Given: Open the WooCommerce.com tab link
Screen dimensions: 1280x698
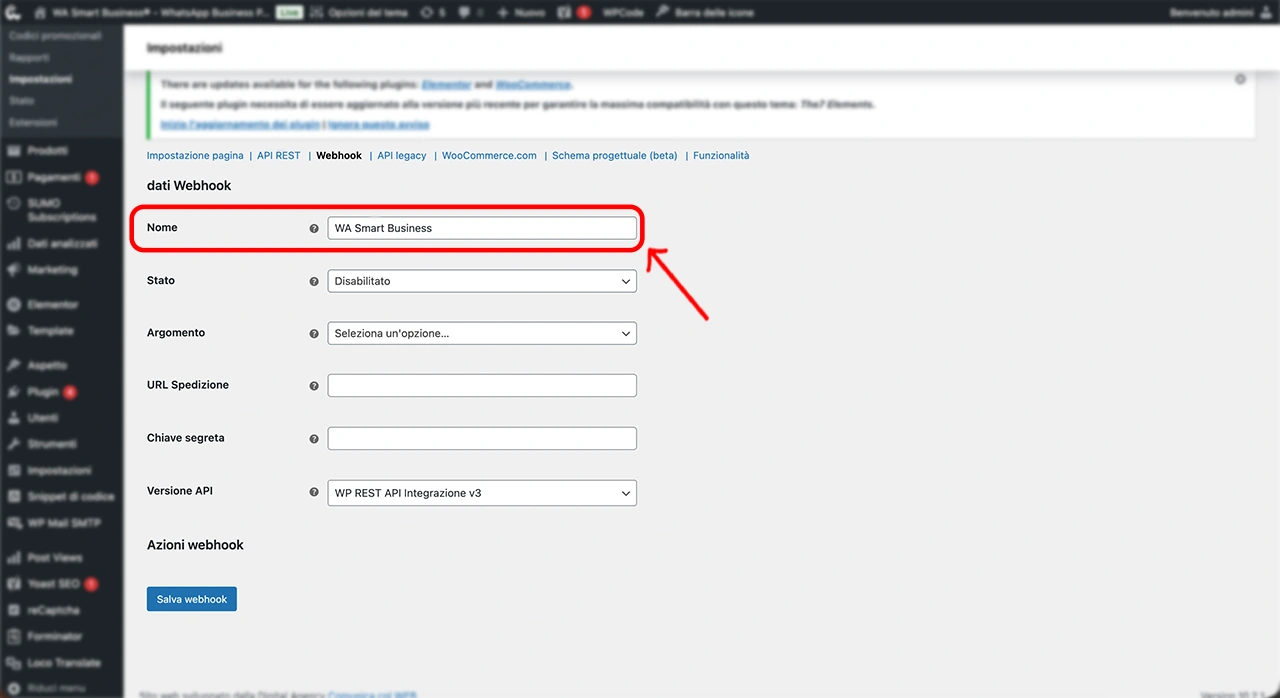Looking at the screenshot, I should point(489,156).
